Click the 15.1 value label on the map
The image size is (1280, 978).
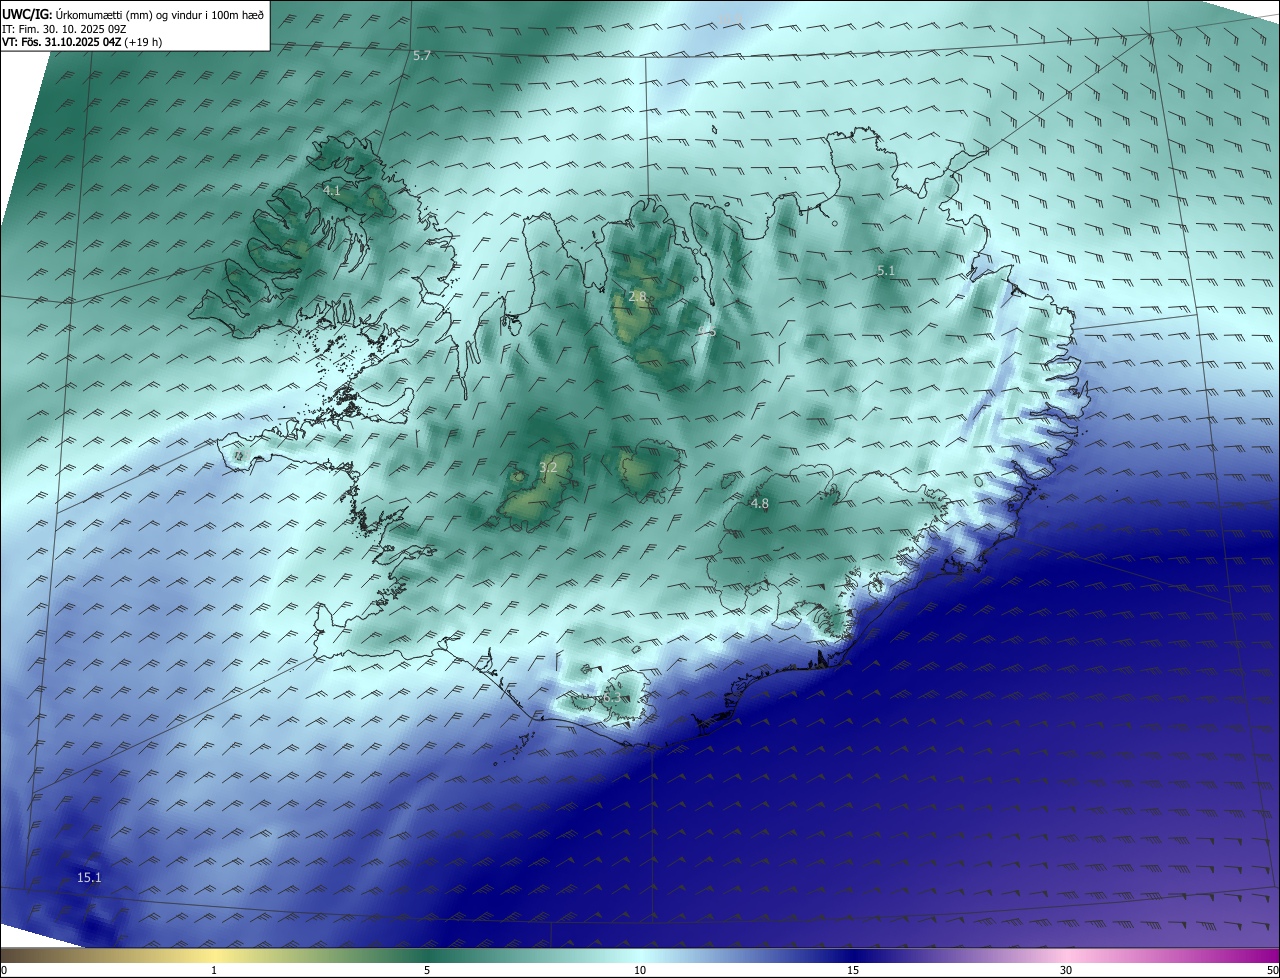point(89,878)
